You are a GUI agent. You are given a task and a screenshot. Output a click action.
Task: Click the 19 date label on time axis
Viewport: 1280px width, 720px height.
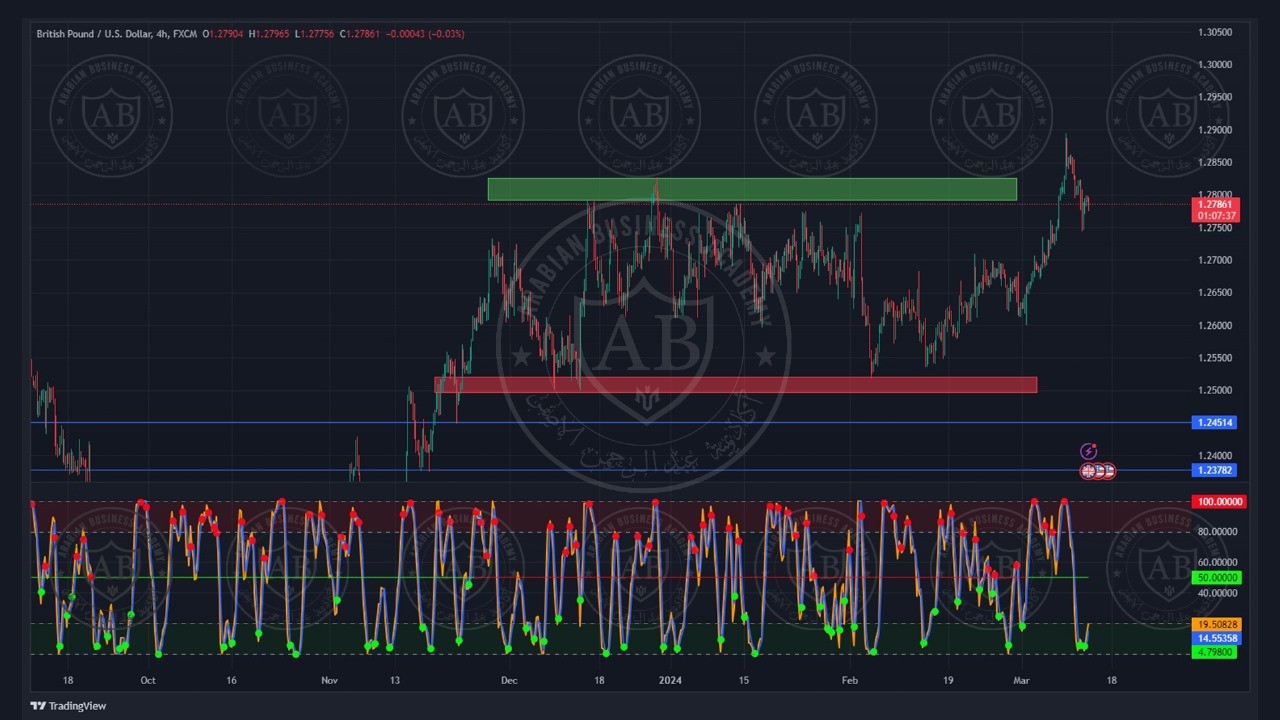coord(948,680)
